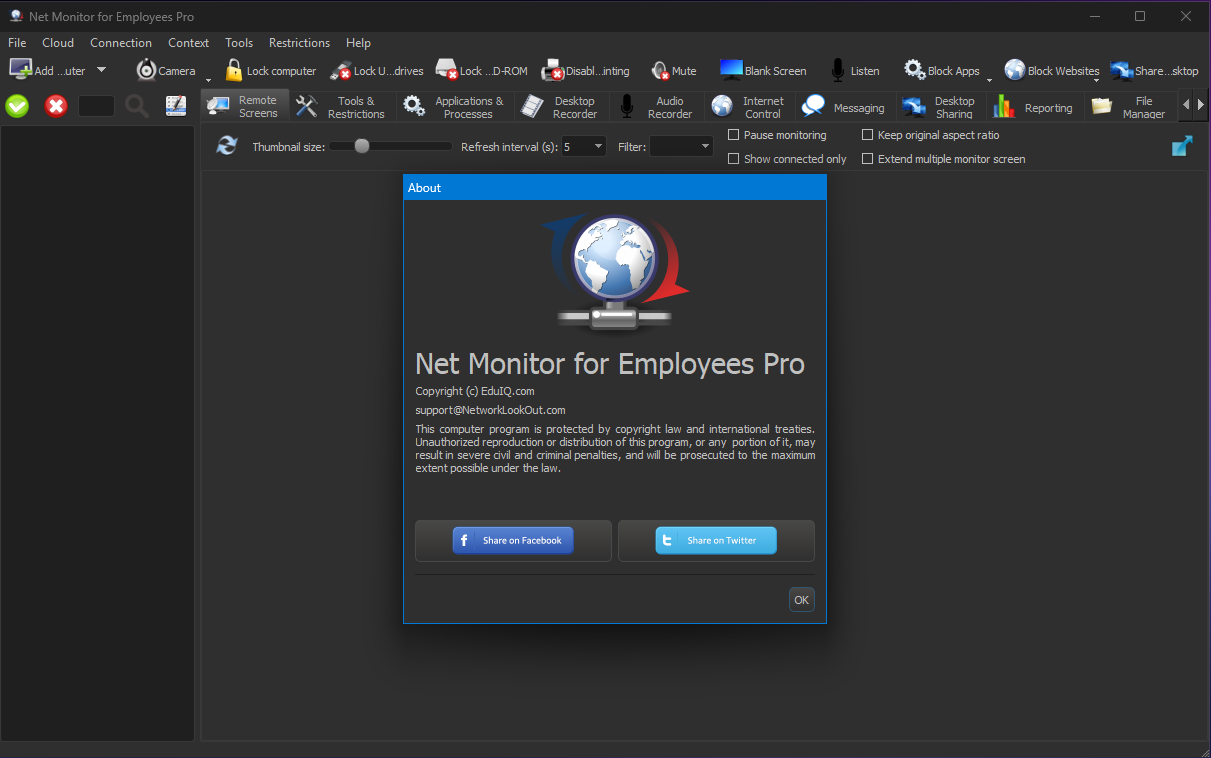Minimize the Net Monitor window

click(1096, 16)
